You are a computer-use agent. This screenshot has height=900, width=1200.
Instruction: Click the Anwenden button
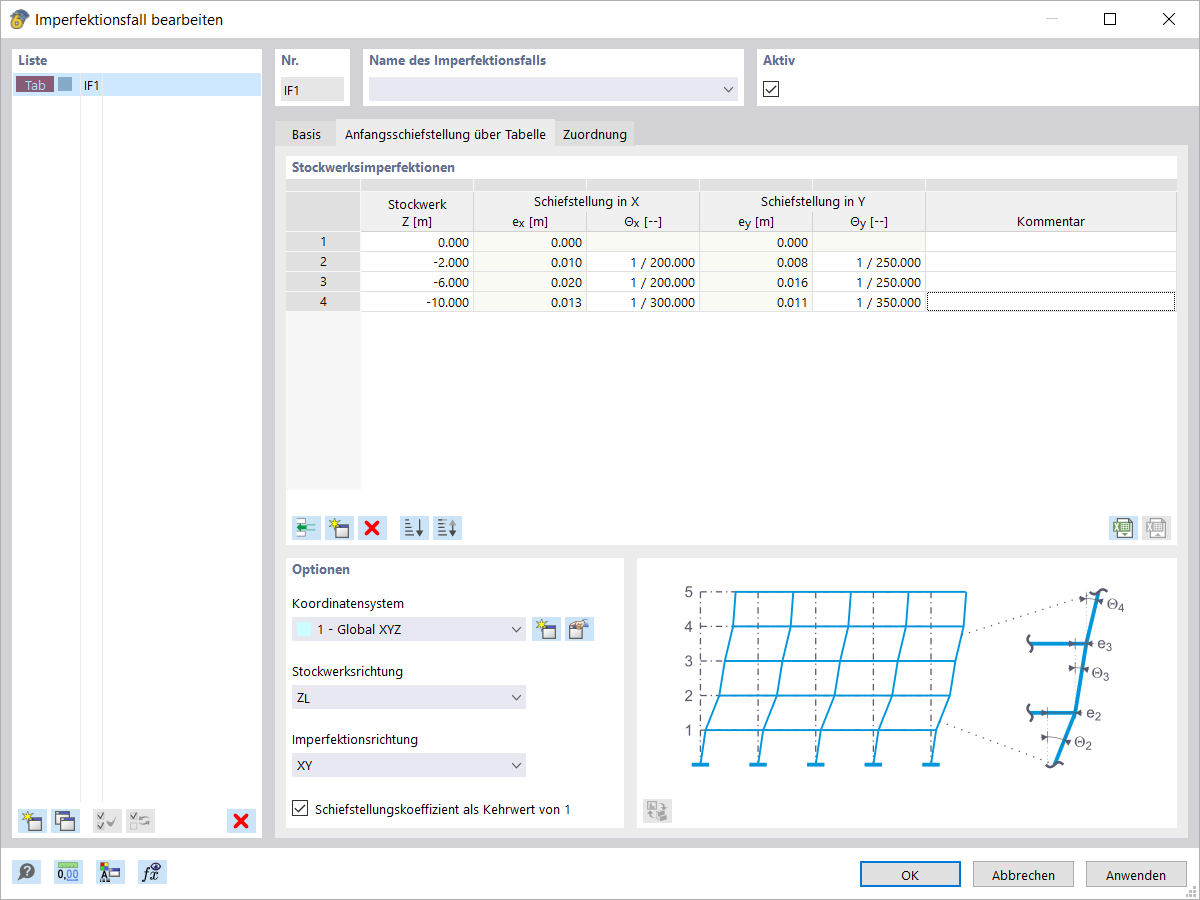[x=1136, y=874]
